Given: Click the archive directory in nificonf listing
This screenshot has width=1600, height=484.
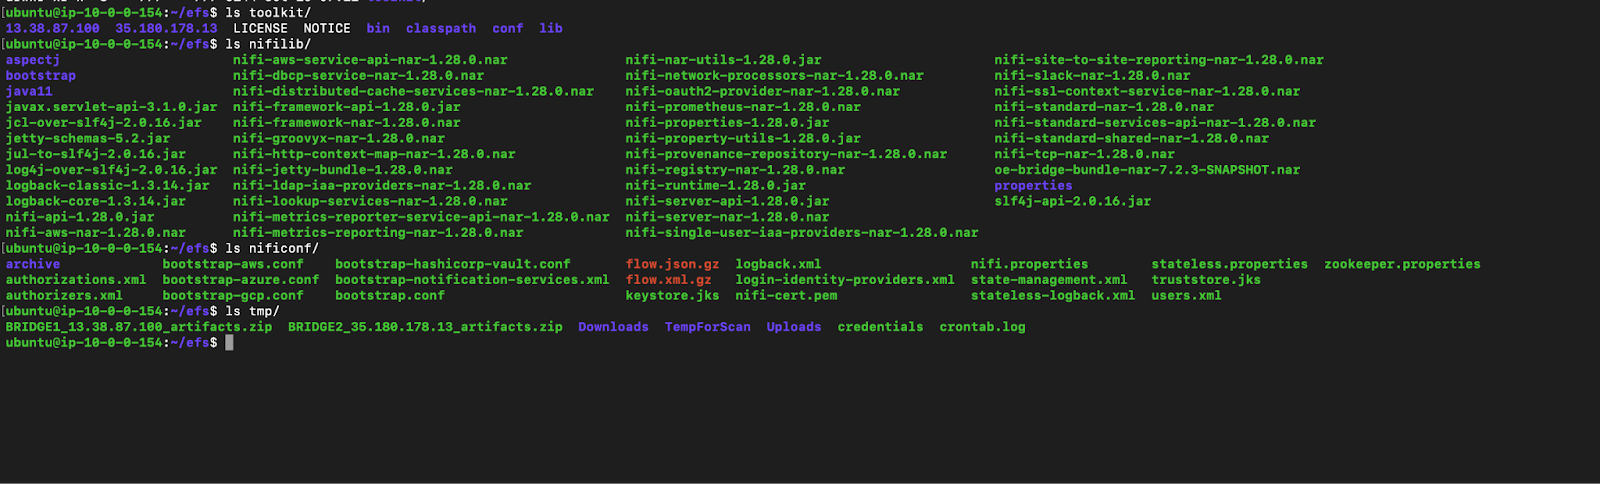Looking at the screenshot, I should pyautogui.click(x=33, y=264).
